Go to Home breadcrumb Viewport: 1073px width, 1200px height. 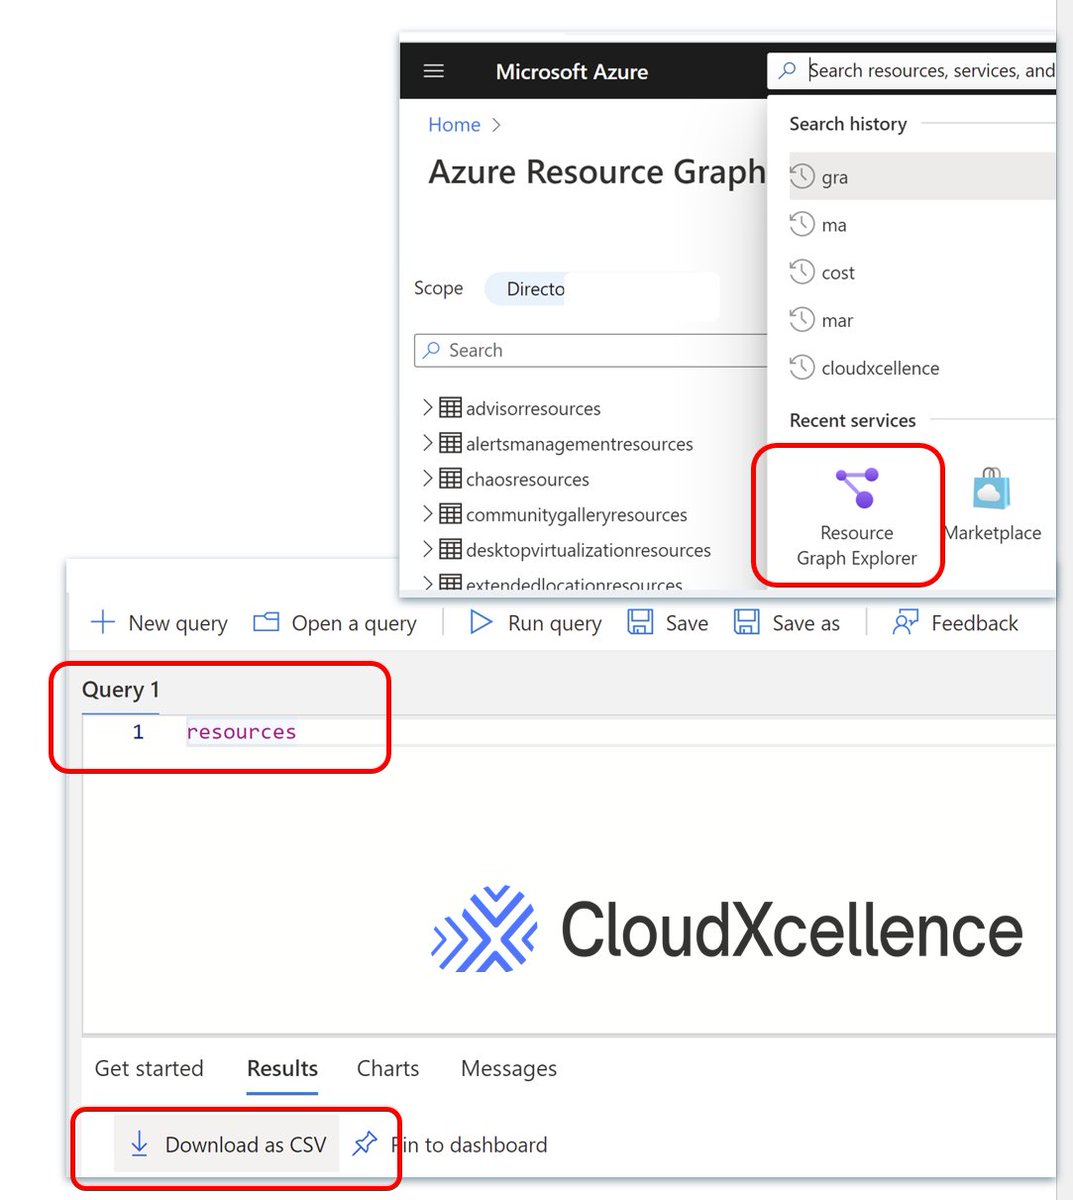click(x=454, y=125)
